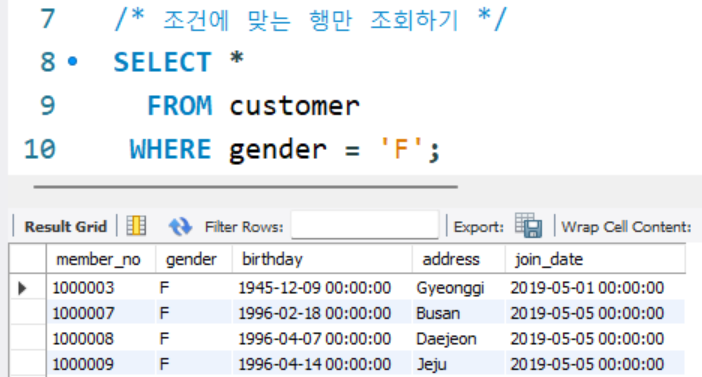The width and height of the screenshot is (702, 377).
Task: Click the Export label
Action: (479, 227)
